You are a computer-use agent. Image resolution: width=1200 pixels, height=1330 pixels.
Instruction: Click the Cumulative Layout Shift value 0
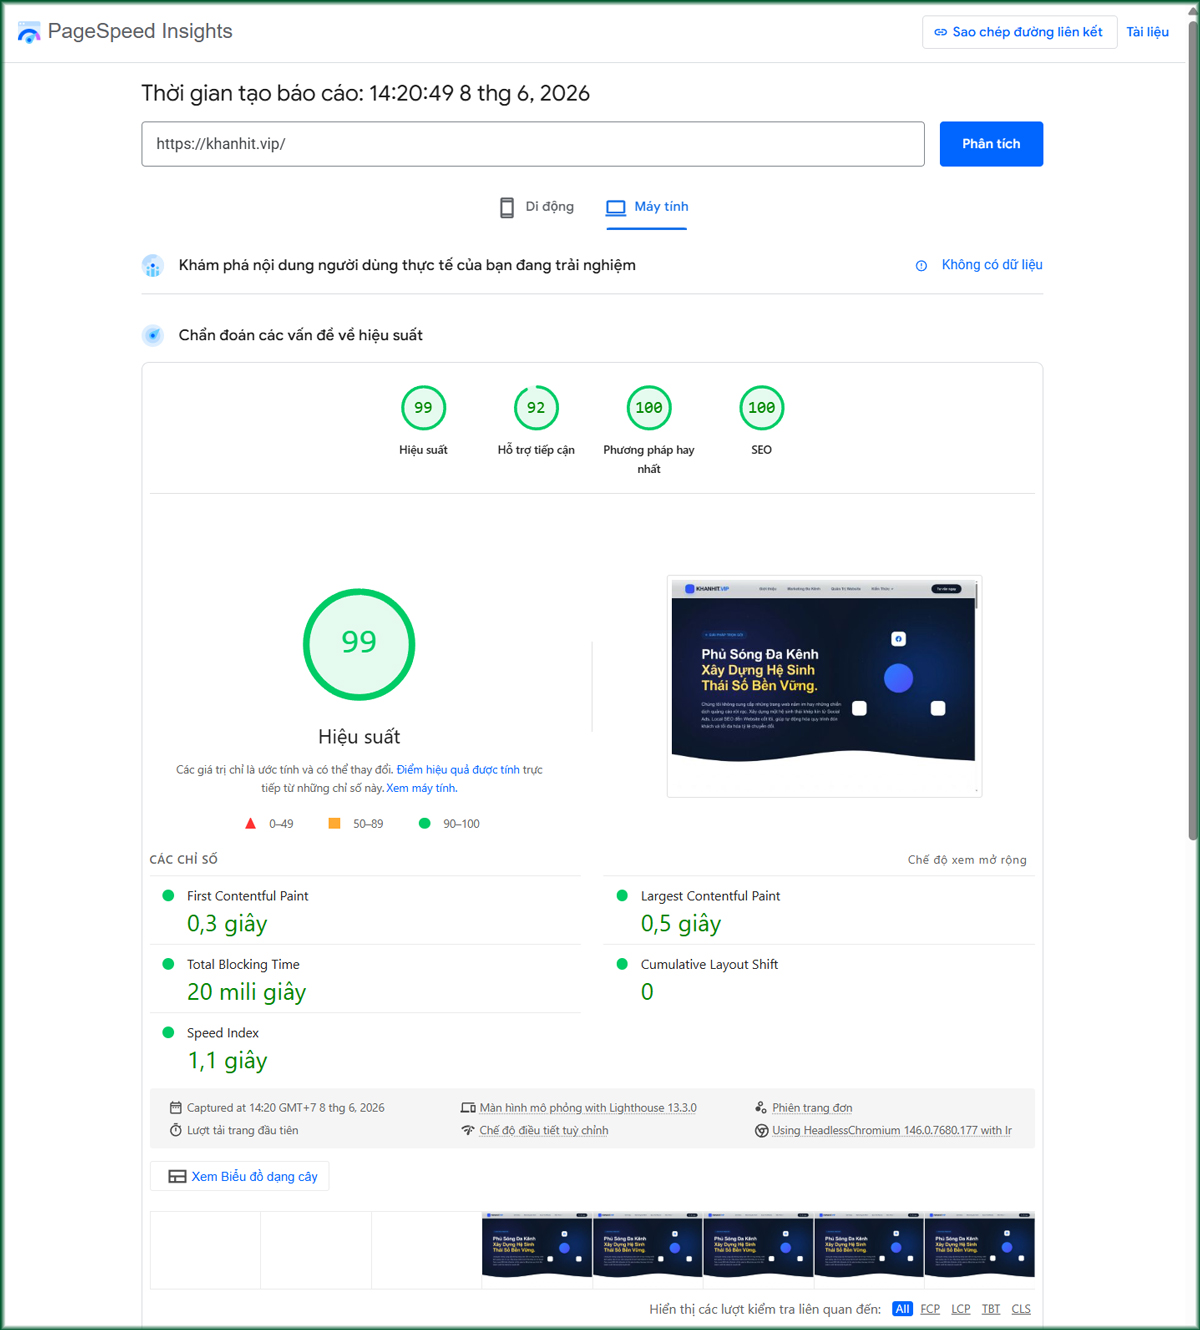(x=647, y=992)
